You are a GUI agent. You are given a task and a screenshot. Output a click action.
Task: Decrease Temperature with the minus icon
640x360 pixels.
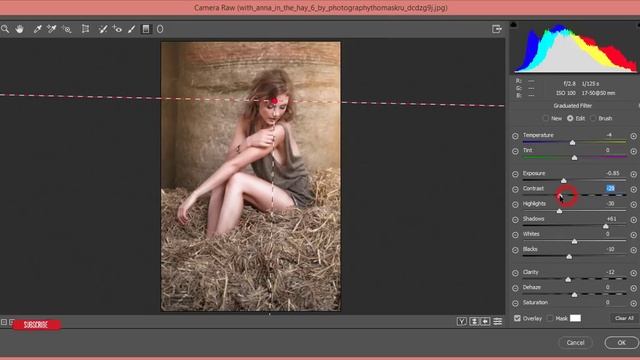point(515,136)
